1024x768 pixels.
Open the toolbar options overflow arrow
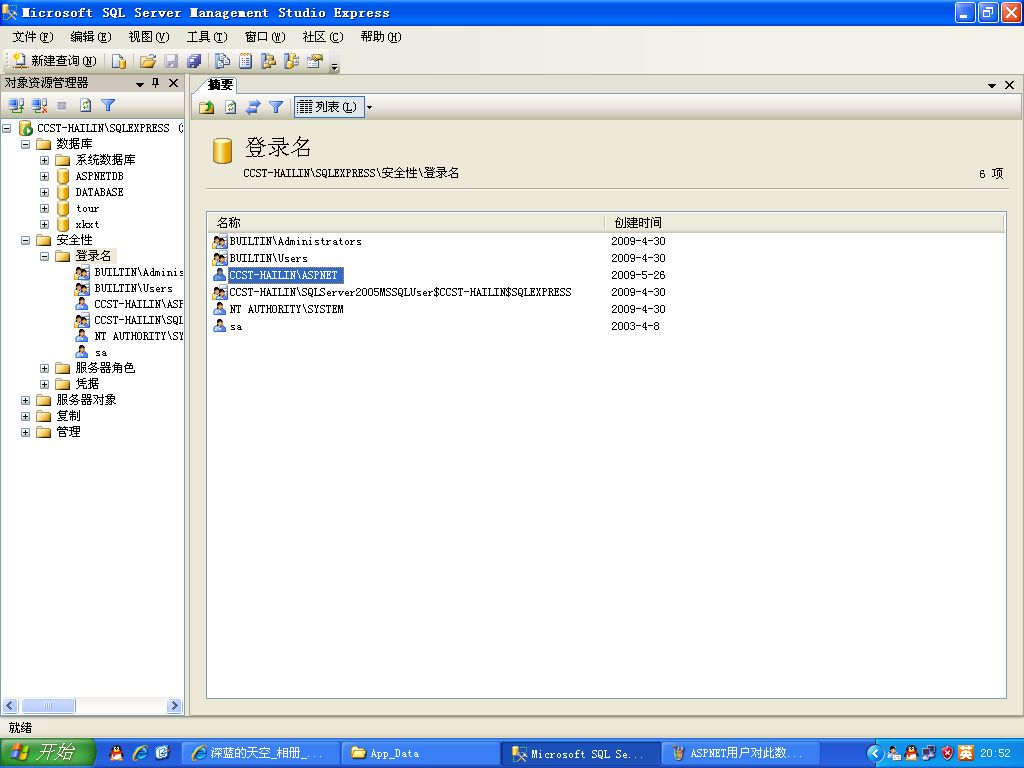[x=334, y=65]
